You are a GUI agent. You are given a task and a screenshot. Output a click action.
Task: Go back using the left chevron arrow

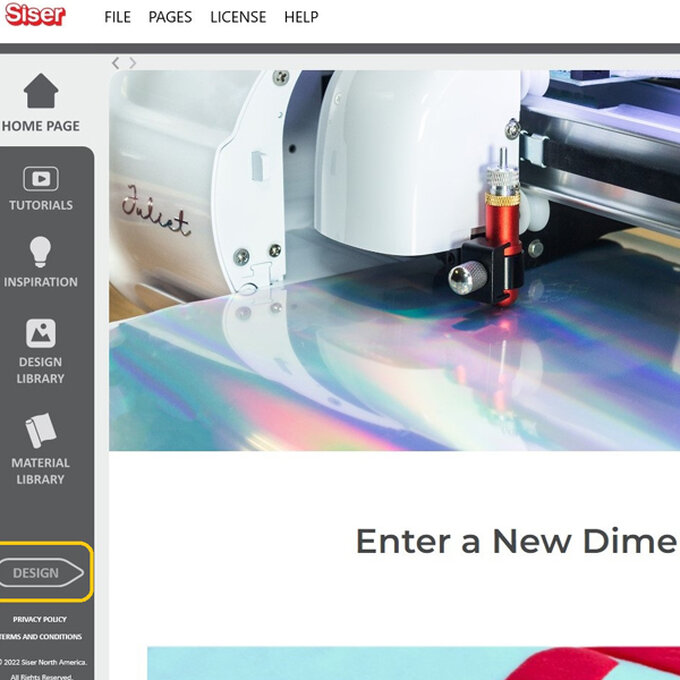click(x=115, y=63)
